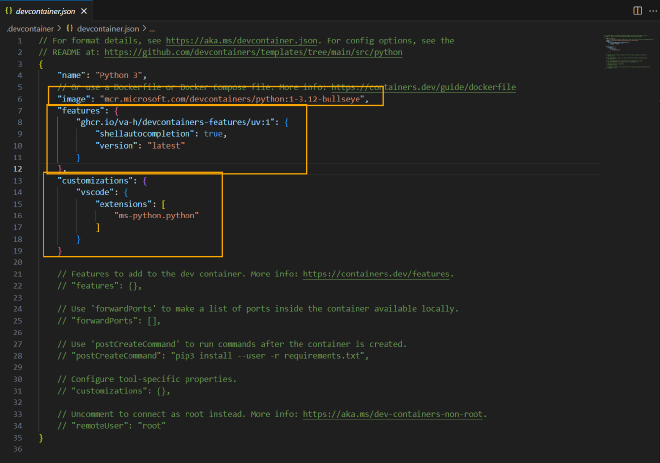660x463 pixels.
Task: Click commented "forwardPorts": [] line
Action: [x=109, y=321]
